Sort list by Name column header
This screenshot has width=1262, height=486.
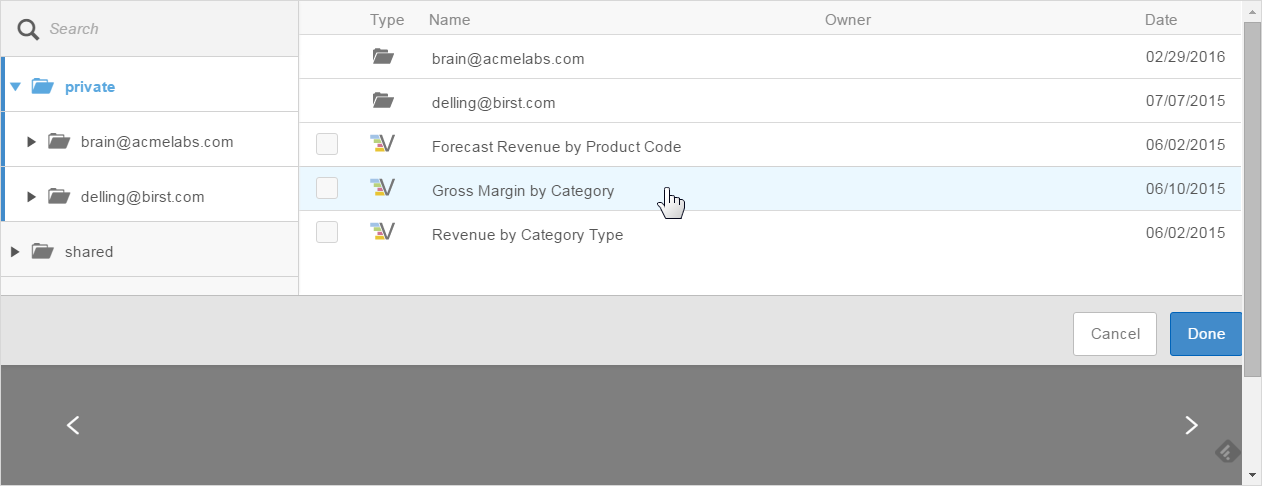[x=449, y=20]
